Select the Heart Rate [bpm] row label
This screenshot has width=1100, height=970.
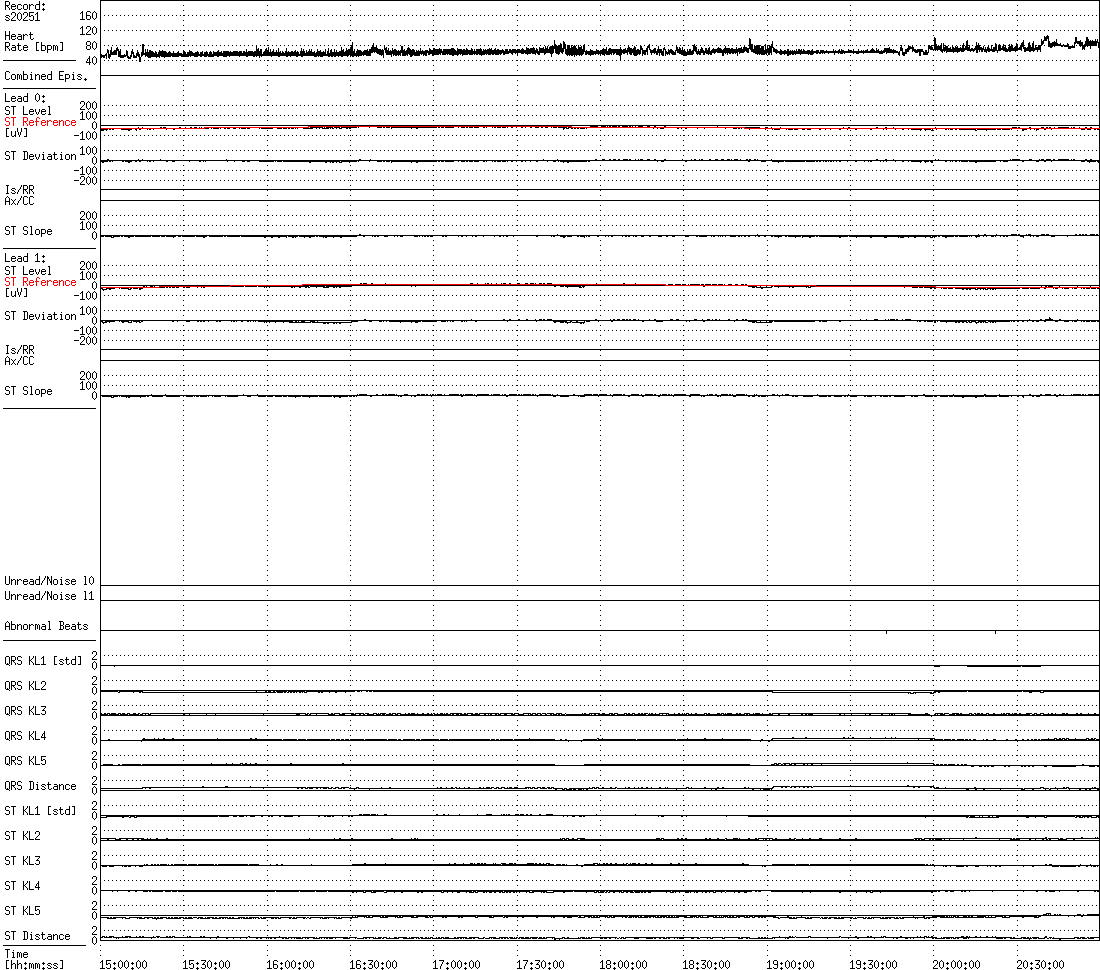(x=33, y=42)
